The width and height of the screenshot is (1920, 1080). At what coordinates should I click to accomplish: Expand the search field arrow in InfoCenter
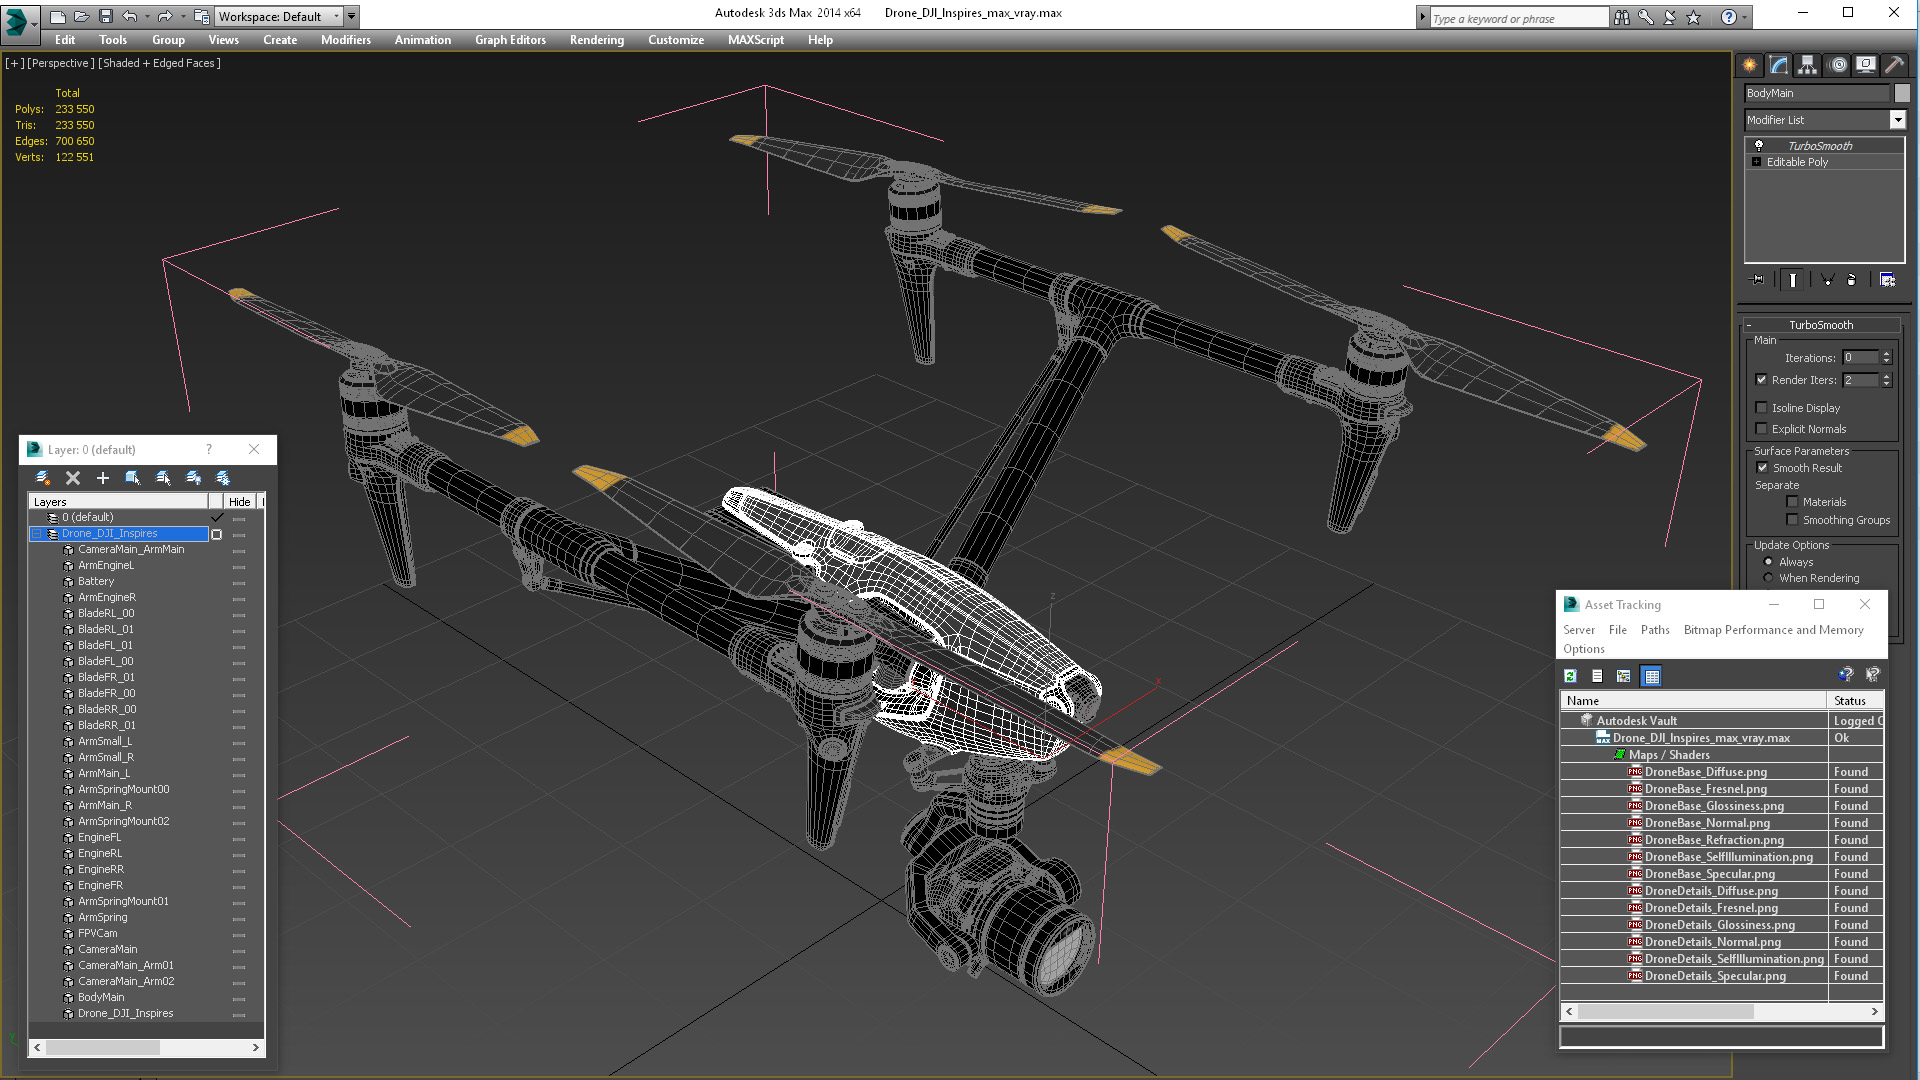1423,17
